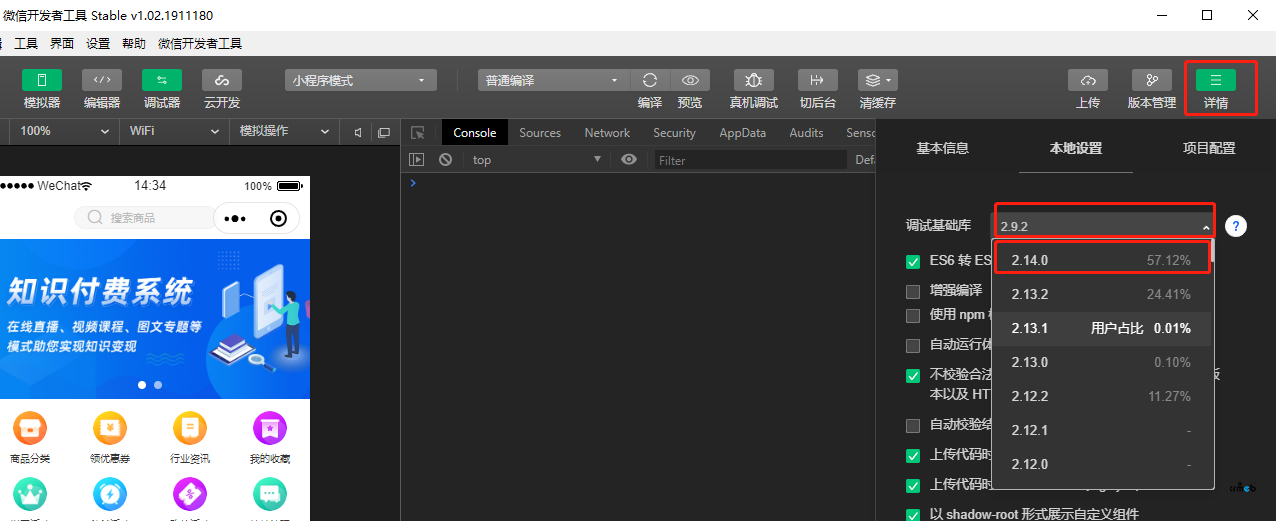Open the 小程序模式 mode dropdown

(360, 80)
